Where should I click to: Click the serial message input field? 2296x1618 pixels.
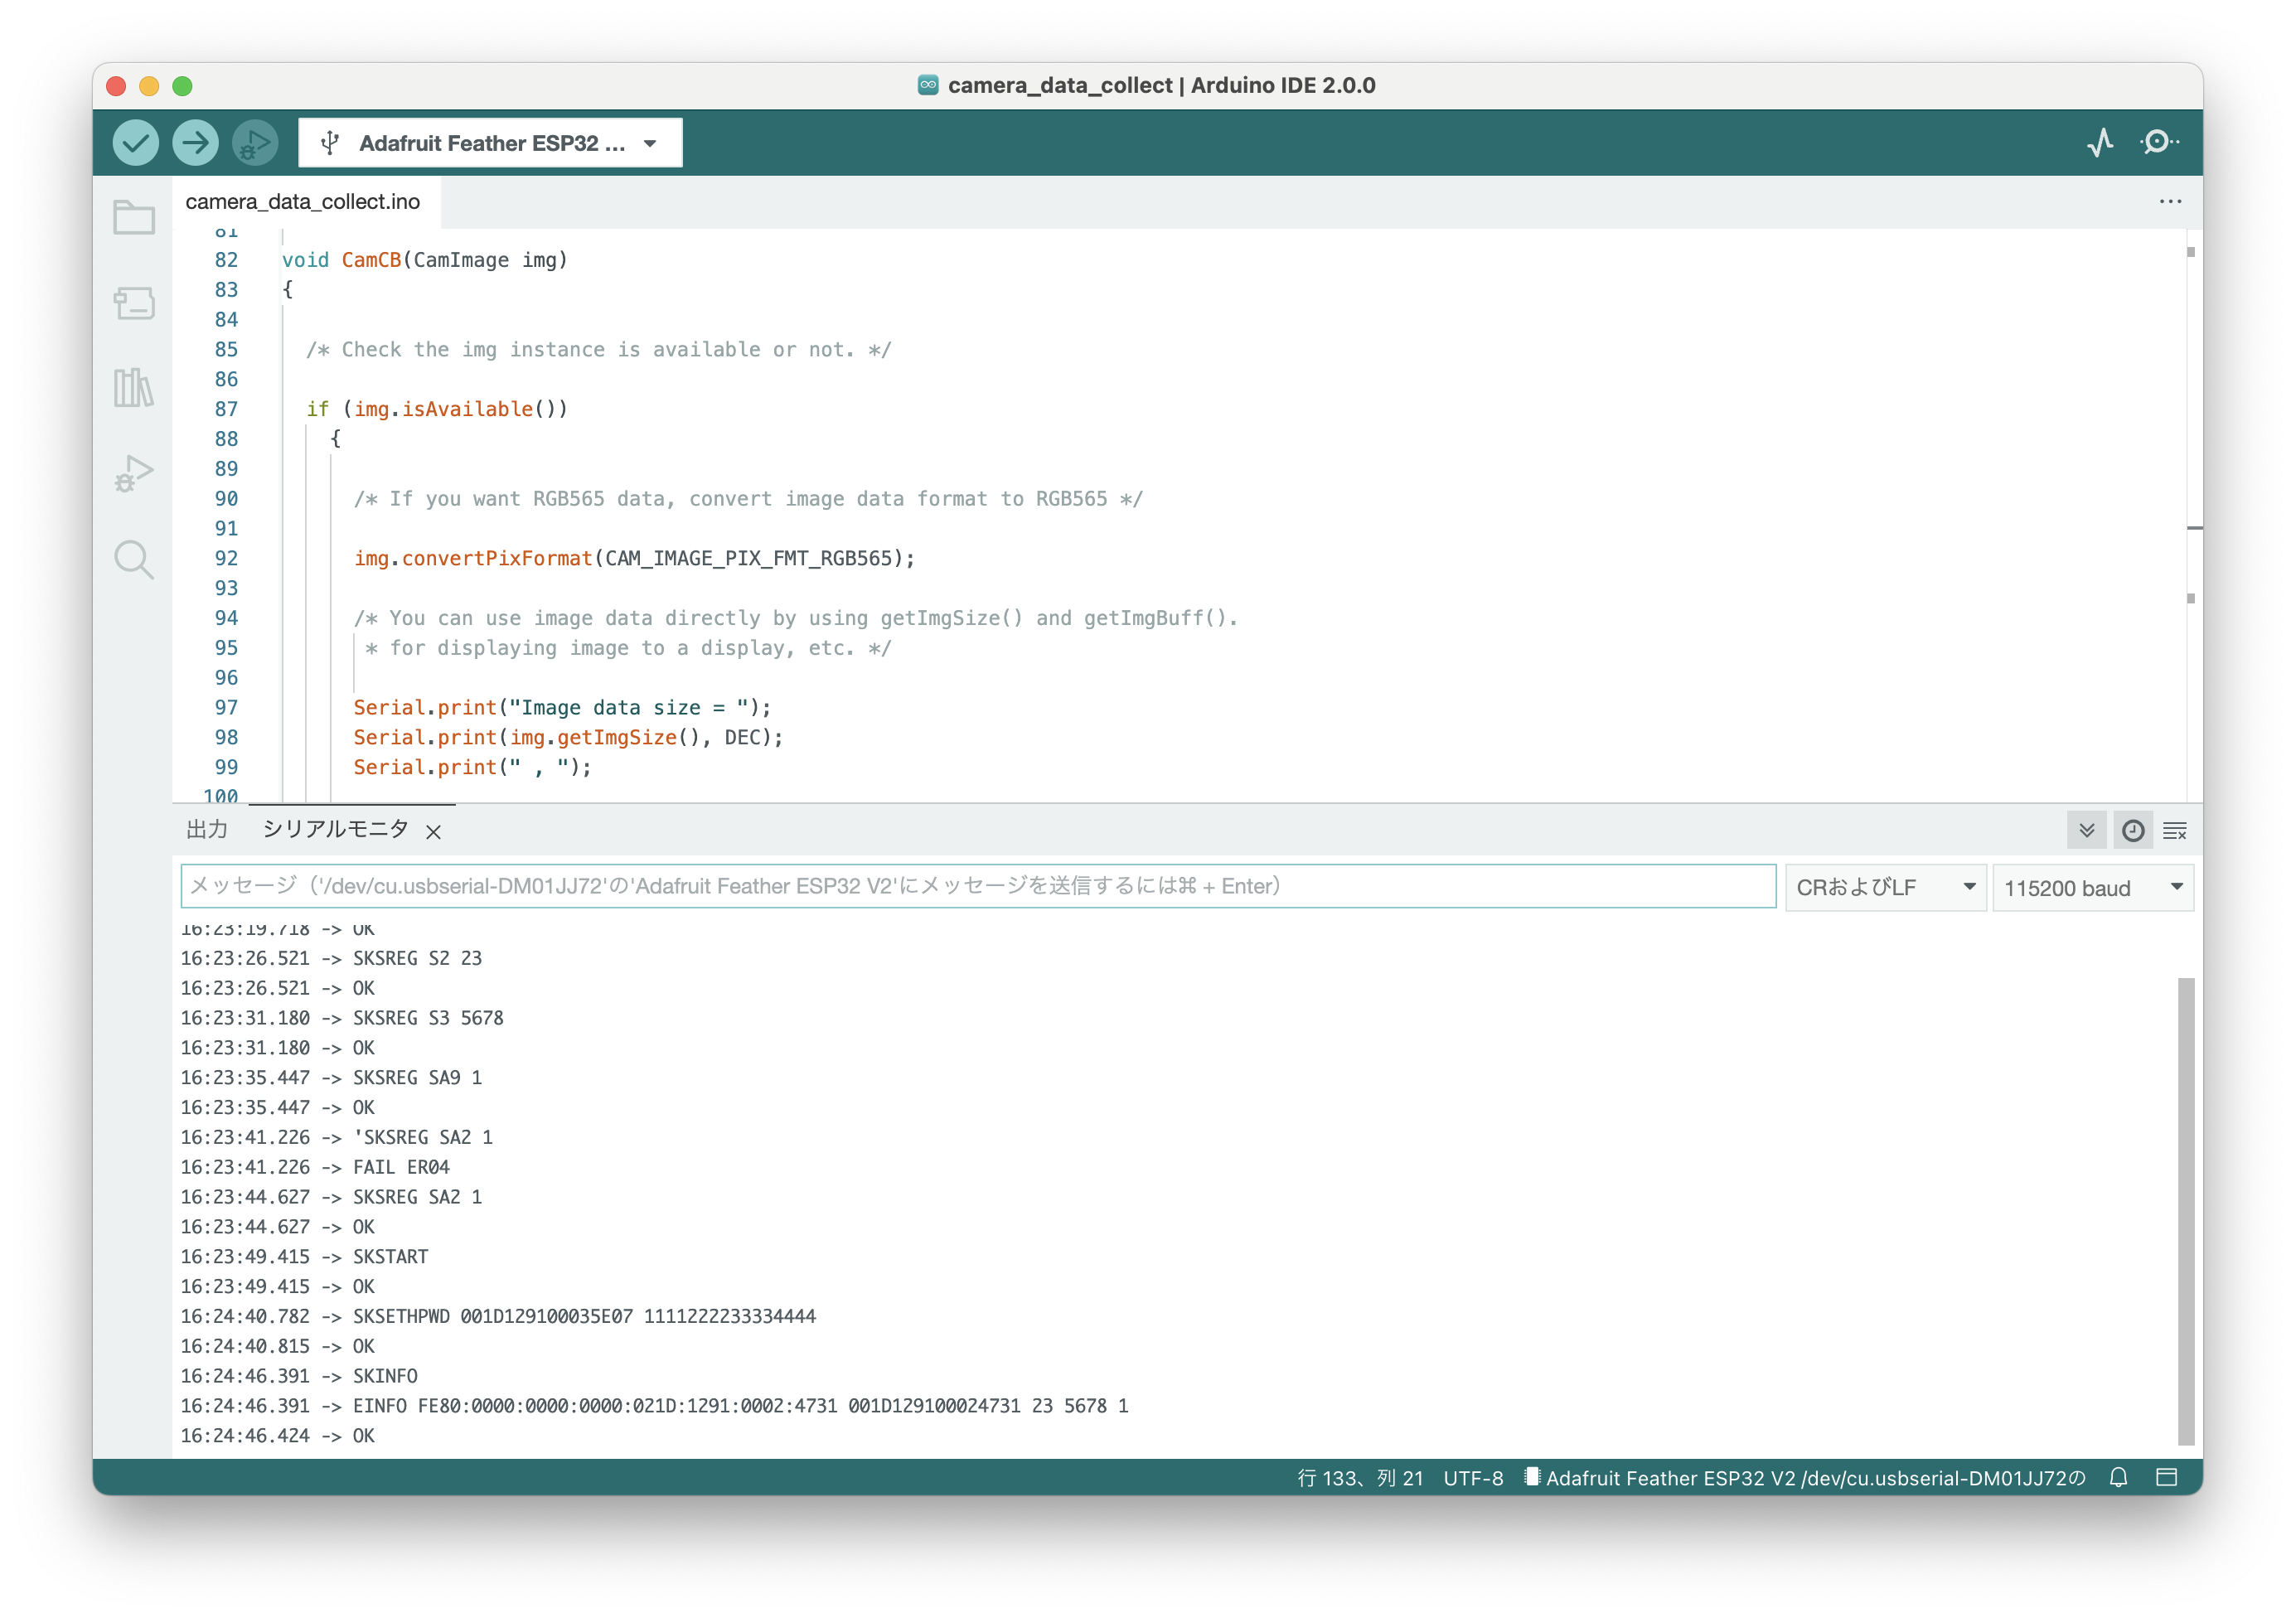[x=977, y=886]
